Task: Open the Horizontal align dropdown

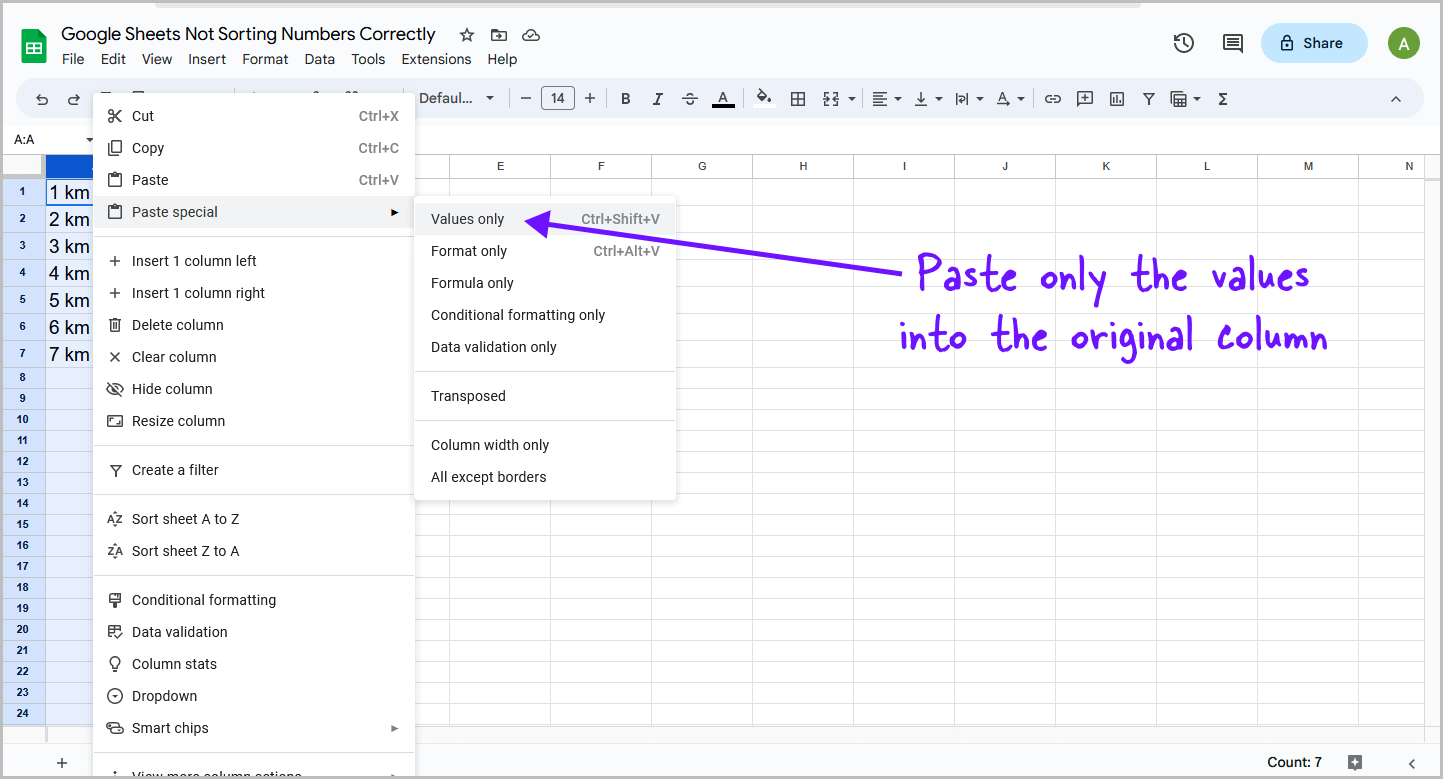Action: pos(886,99)
